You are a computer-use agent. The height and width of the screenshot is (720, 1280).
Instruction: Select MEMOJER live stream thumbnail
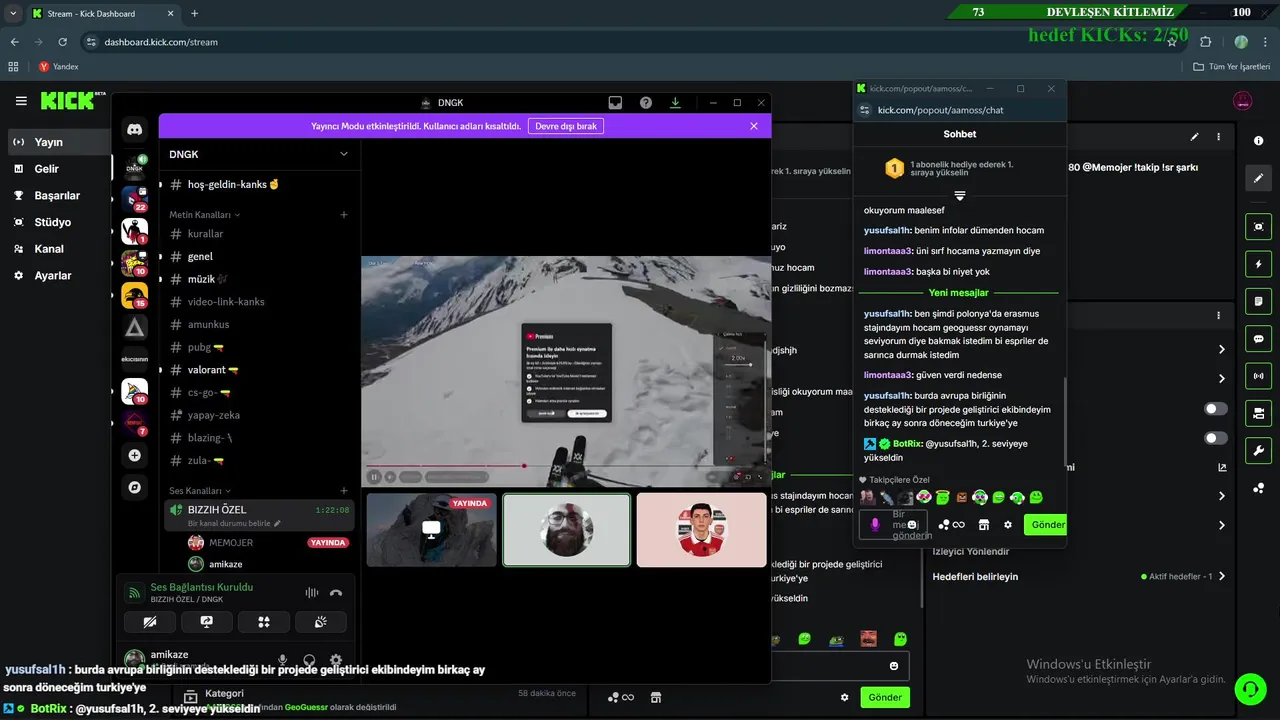pyautogui.click(x=431, y=530)
